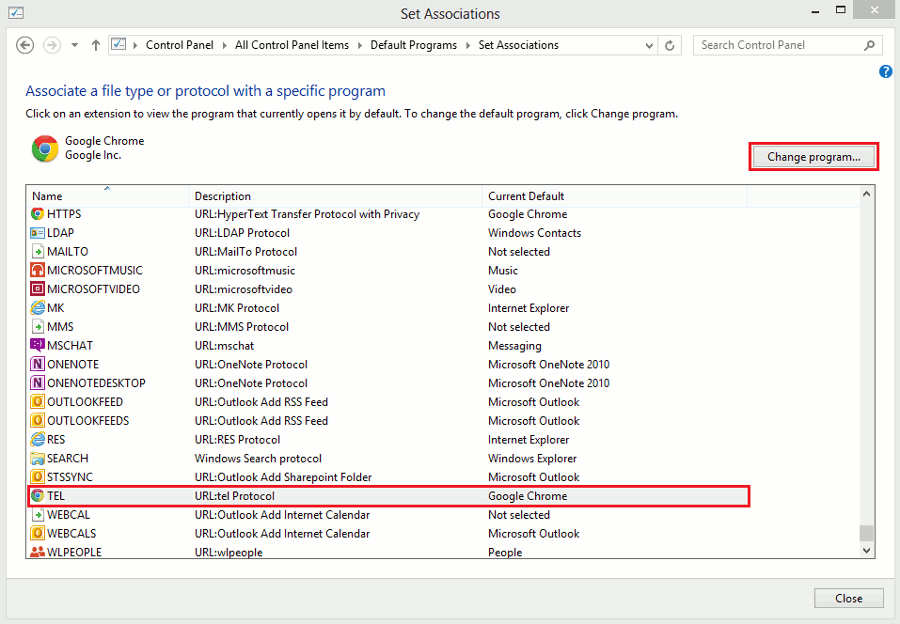Sort by the Name column header
The width and height of the screenshot is (900, 624).
(107, 196)
